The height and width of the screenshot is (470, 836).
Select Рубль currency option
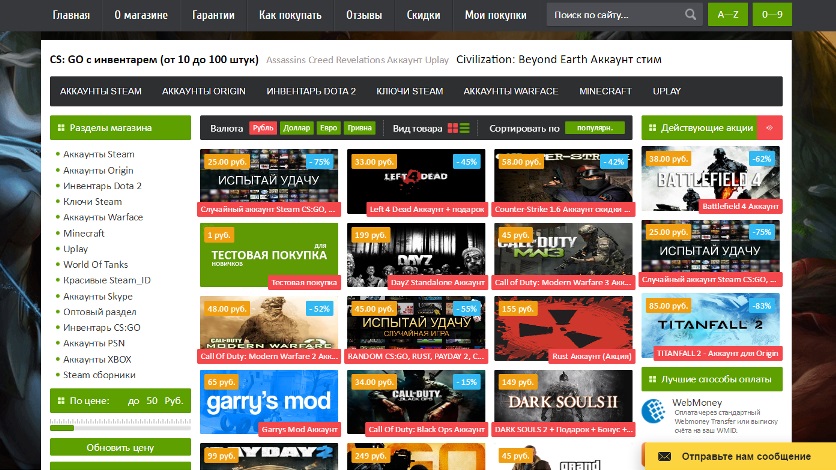(263, 129)
